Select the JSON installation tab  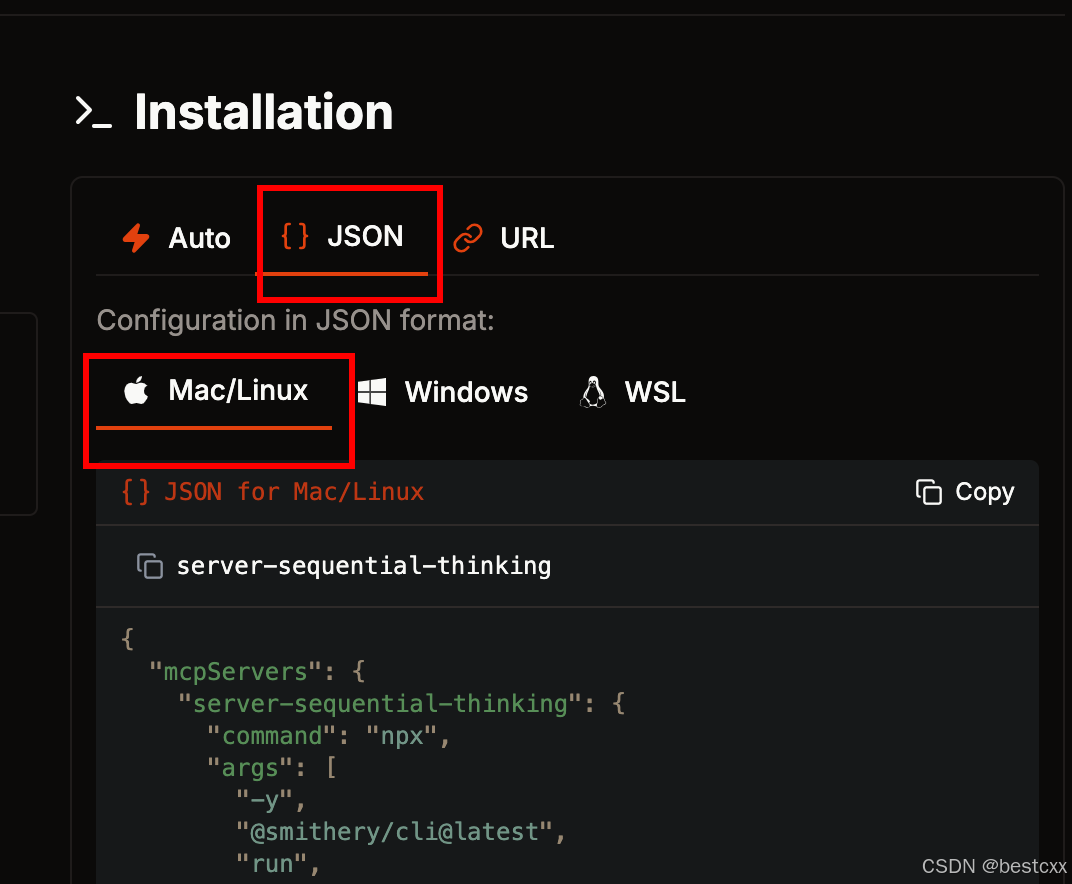[342, 237]
